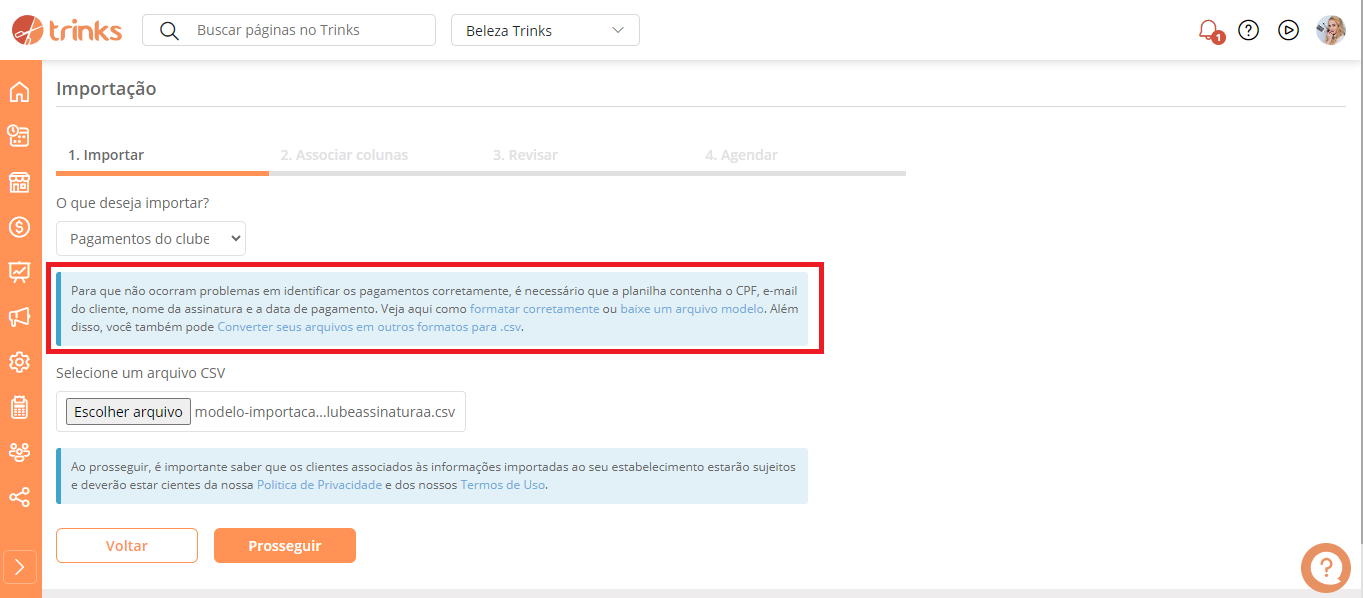Open the calculator icon in the sidebar
This screenshot has width=1363, height=598.
[19, 407]
